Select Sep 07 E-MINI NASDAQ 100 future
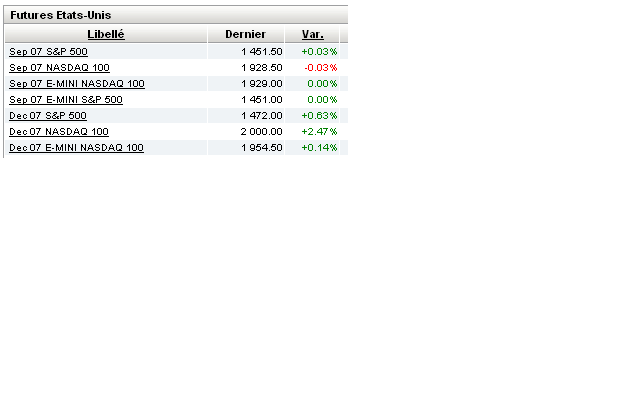This screenshot has height=400, width=640. 76,83
